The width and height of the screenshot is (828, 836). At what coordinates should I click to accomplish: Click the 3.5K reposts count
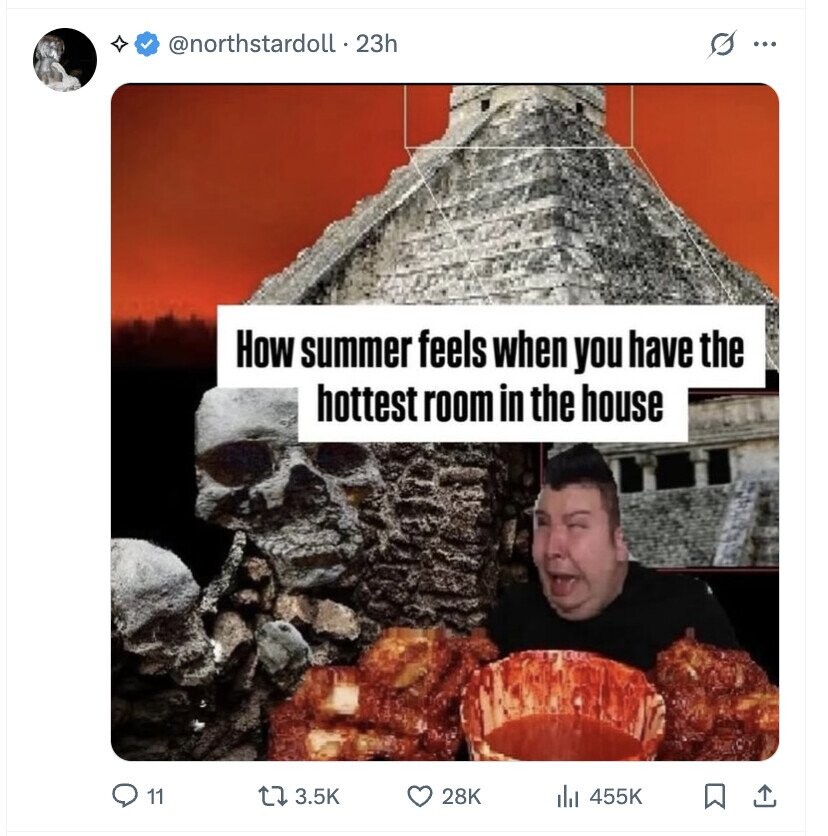coord(317,797)
